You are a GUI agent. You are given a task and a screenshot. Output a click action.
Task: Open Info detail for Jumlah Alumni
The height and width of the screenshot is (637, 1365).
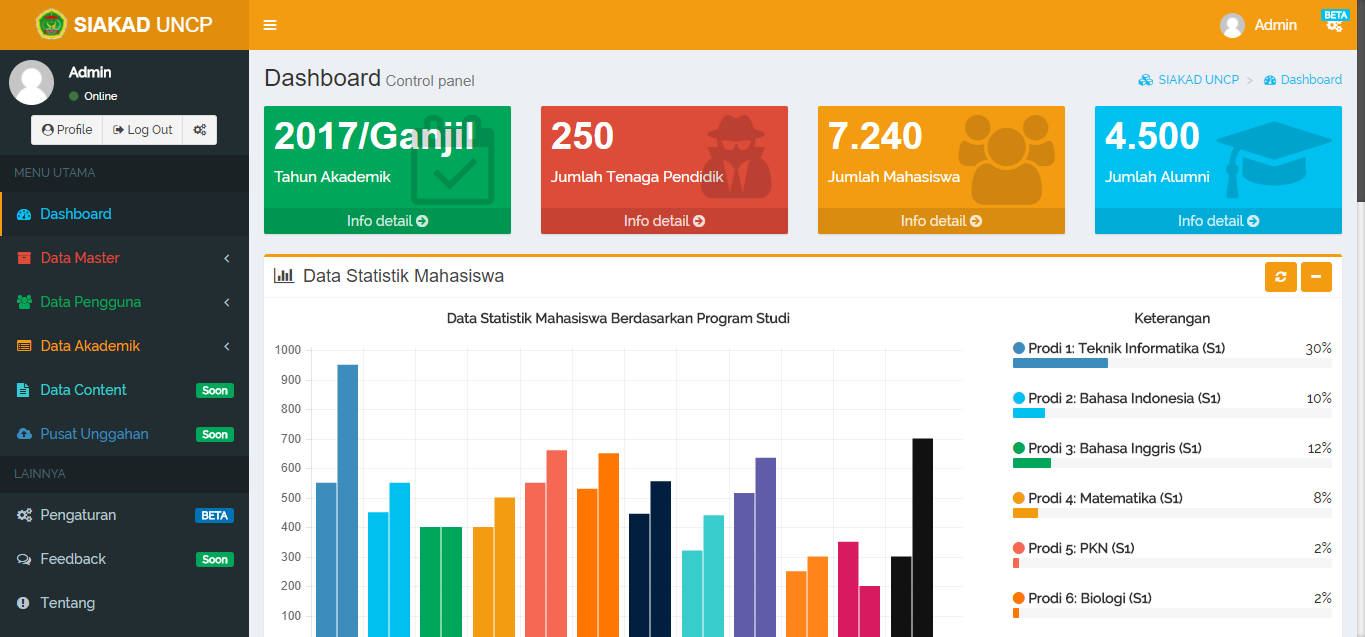click(x=1218, y=221)
